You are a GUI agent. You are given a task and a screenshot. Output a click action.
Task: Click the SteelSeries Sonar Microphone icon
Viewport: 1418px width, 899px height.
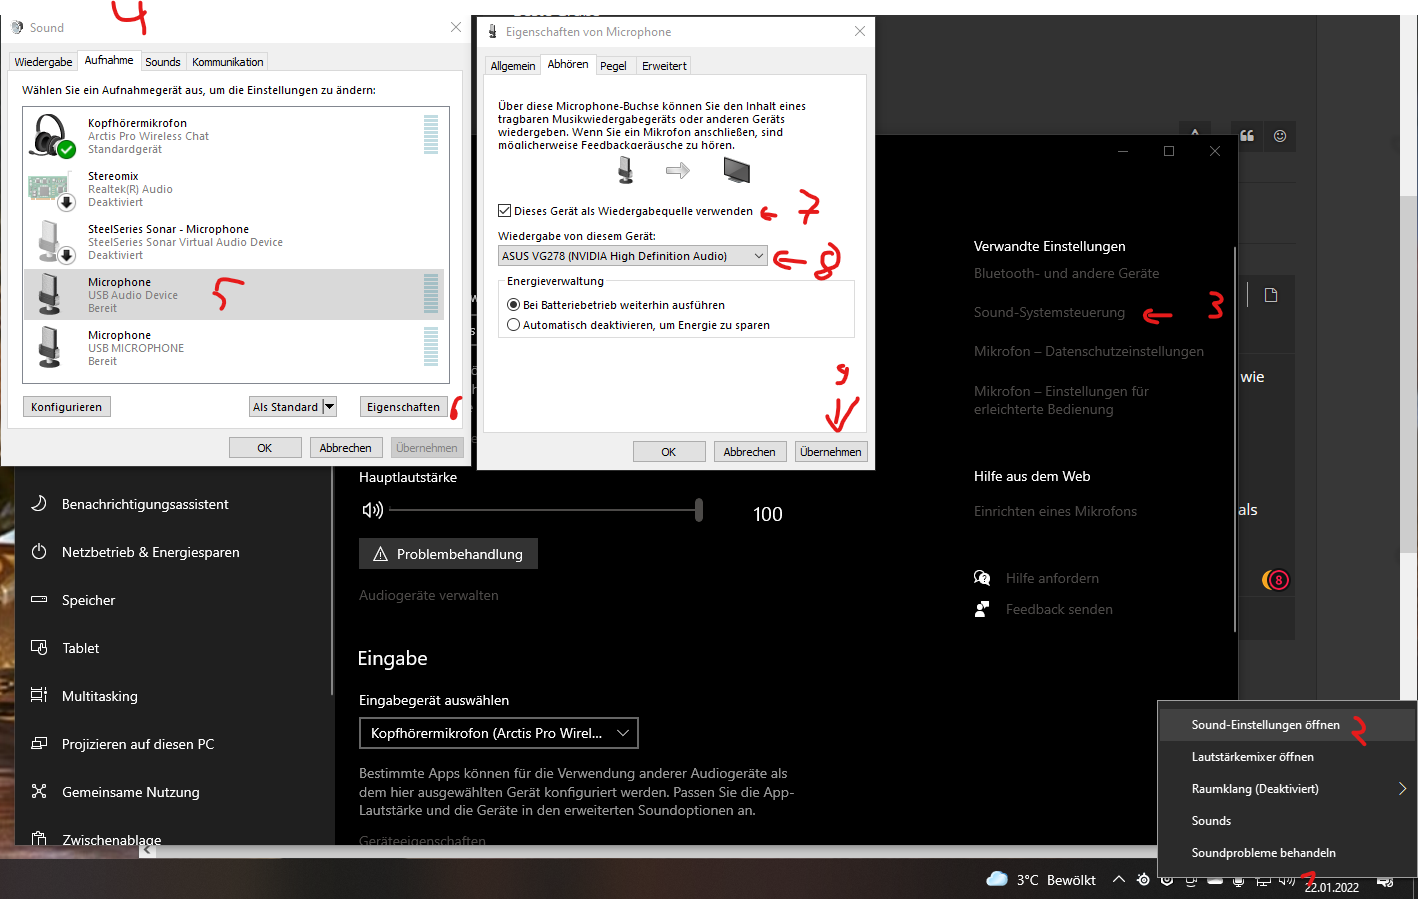(x=50, y=242)
